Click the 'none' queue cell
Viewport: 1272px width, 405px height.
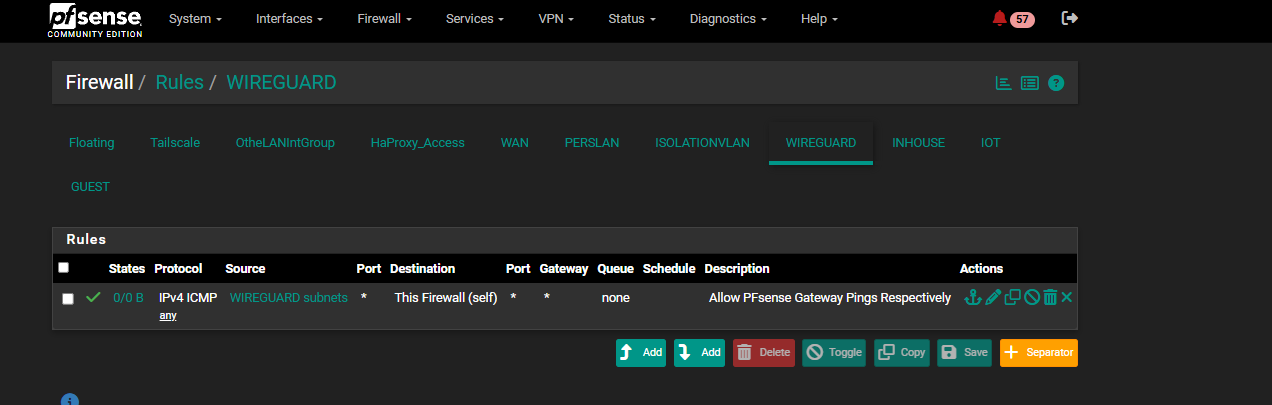pyautogui.click(x=616, y=297)
